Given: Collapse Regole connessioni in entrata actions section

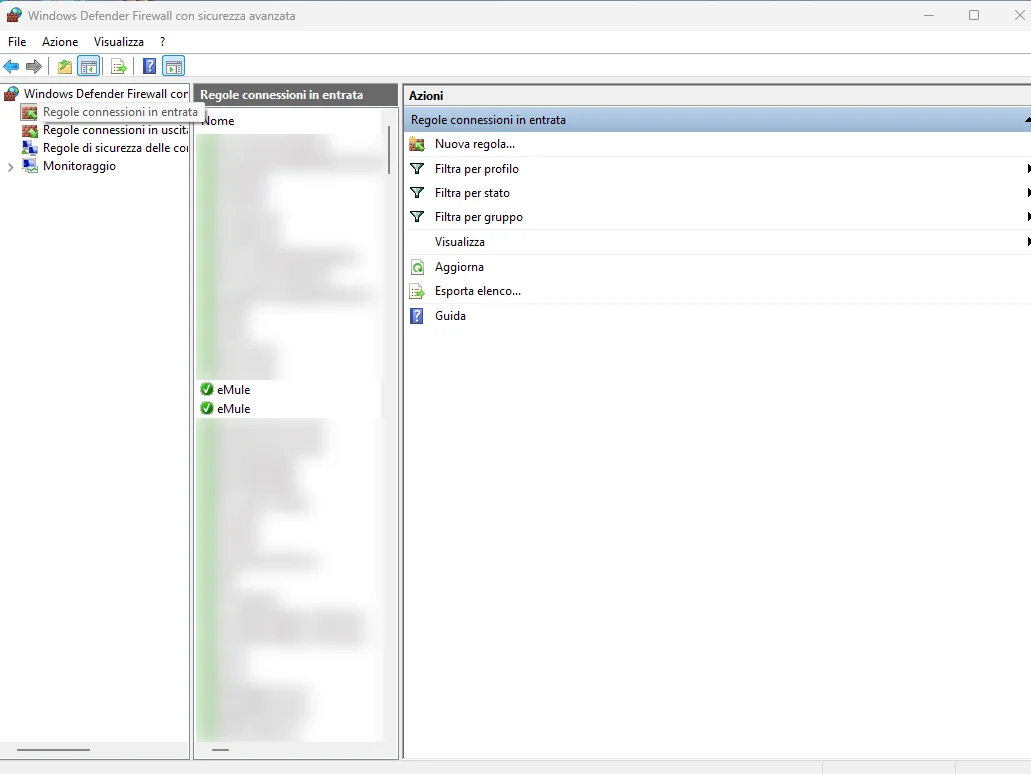Looking at the screenshot, I should pyautogui.click(x=1027, y=120).
